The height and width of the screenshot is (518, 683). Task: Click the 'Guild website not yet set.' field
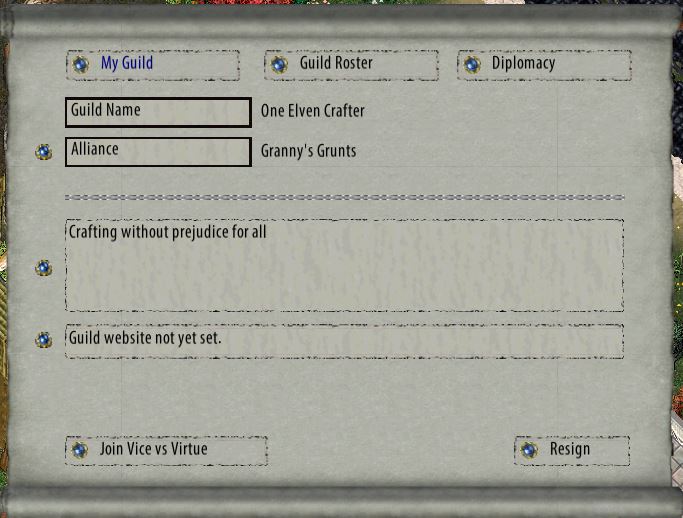344,341
